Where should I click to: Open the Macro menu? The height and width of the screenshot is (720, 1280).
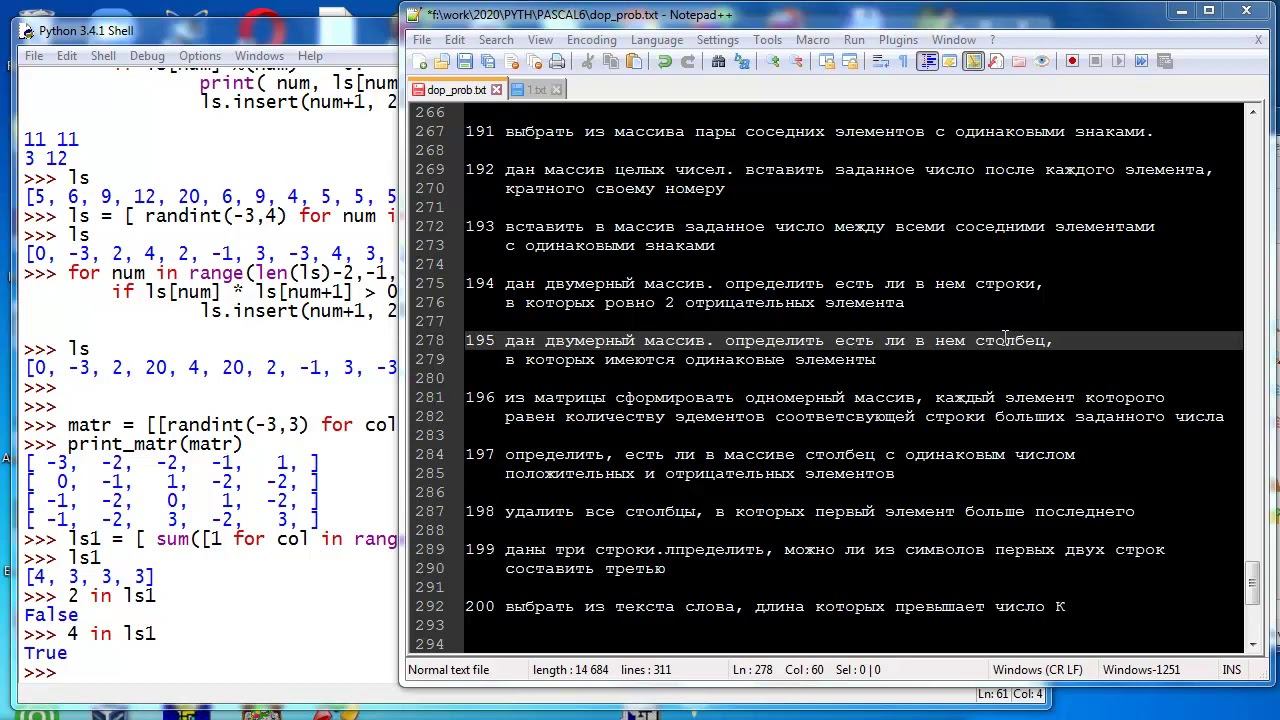point(812,40)
